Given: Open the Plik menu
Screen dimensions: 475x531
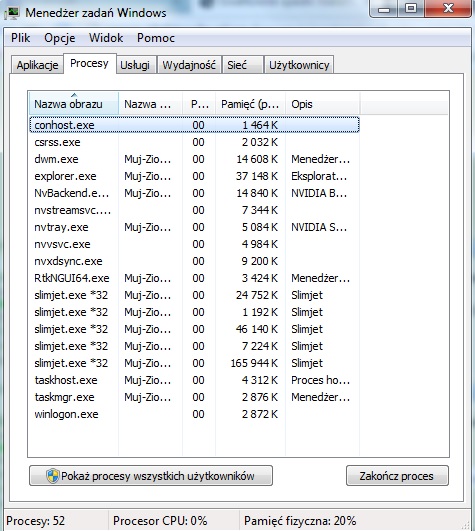Looking at the screenshot, I should [x=21, y=38].
